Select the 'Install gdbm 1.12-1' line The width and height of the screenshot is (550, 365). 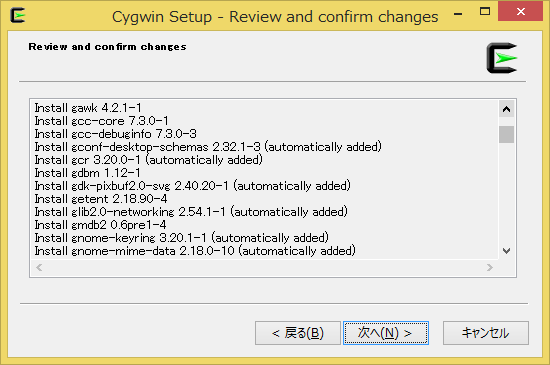[x=87, y=173]
